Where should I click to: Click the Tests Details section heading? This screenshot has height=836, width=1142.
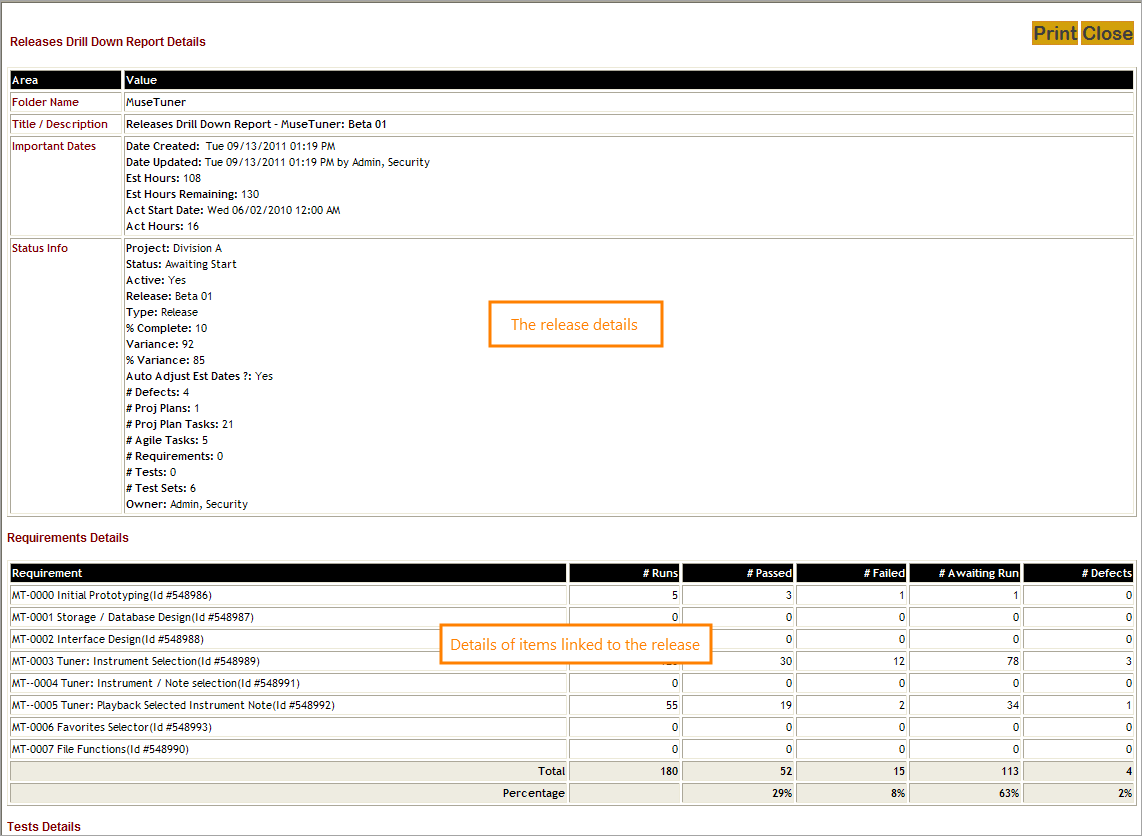coord(45,827)
